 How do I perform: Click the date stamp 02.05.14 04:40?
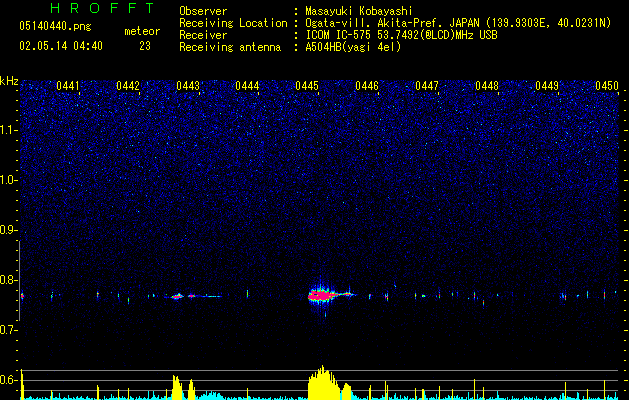click(x=61, y=46)
